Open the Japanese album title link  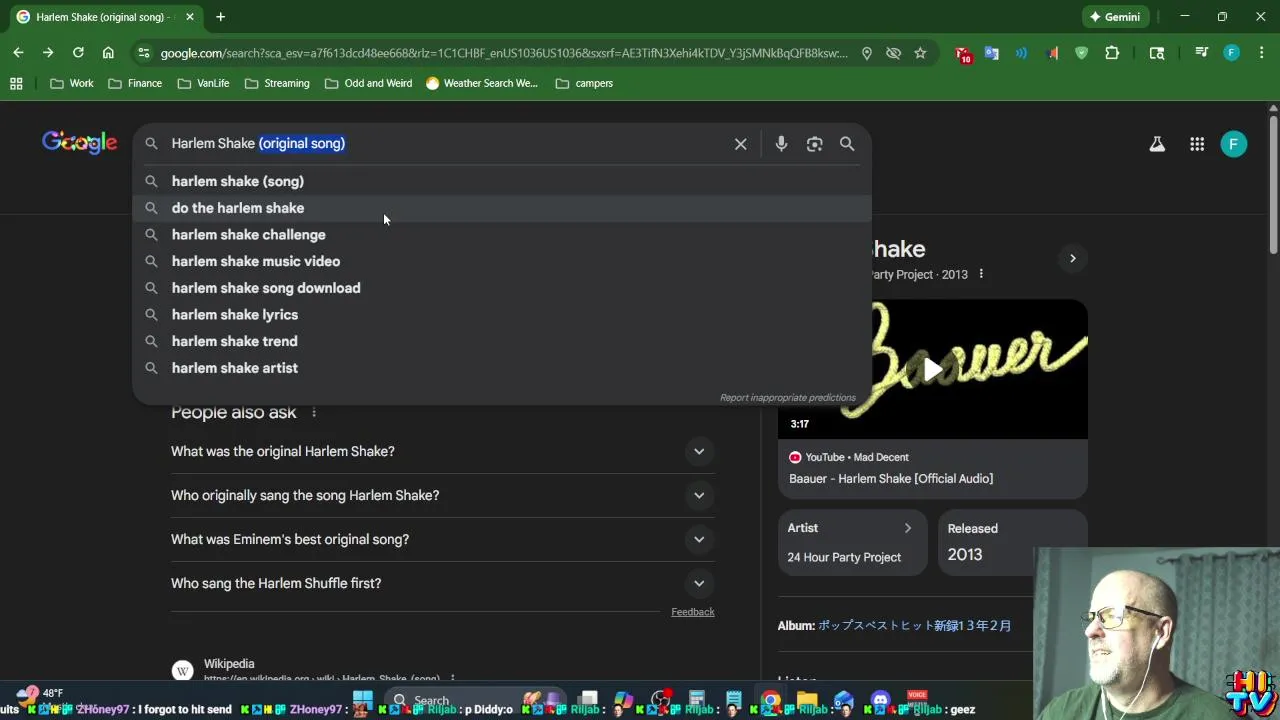click(915, 626)
